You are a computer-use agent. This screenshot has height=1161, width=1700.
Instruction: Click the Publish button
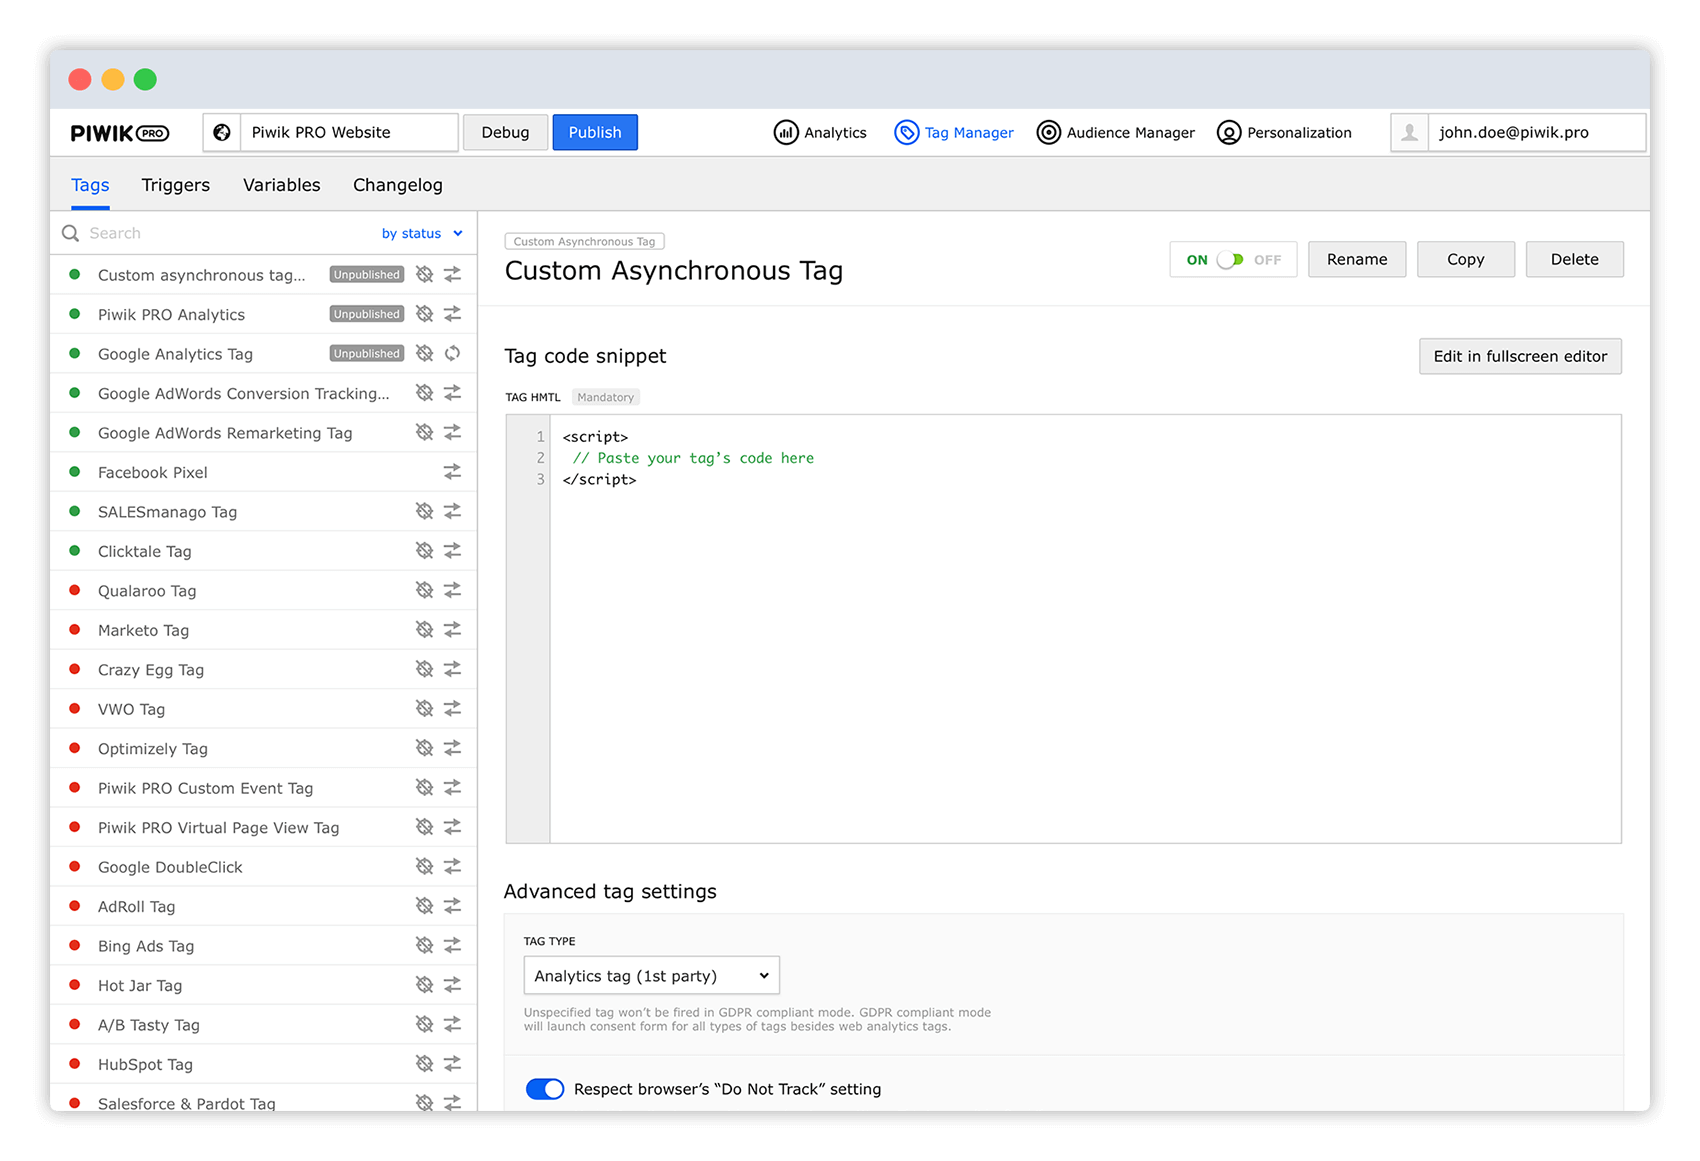point(594,132)
